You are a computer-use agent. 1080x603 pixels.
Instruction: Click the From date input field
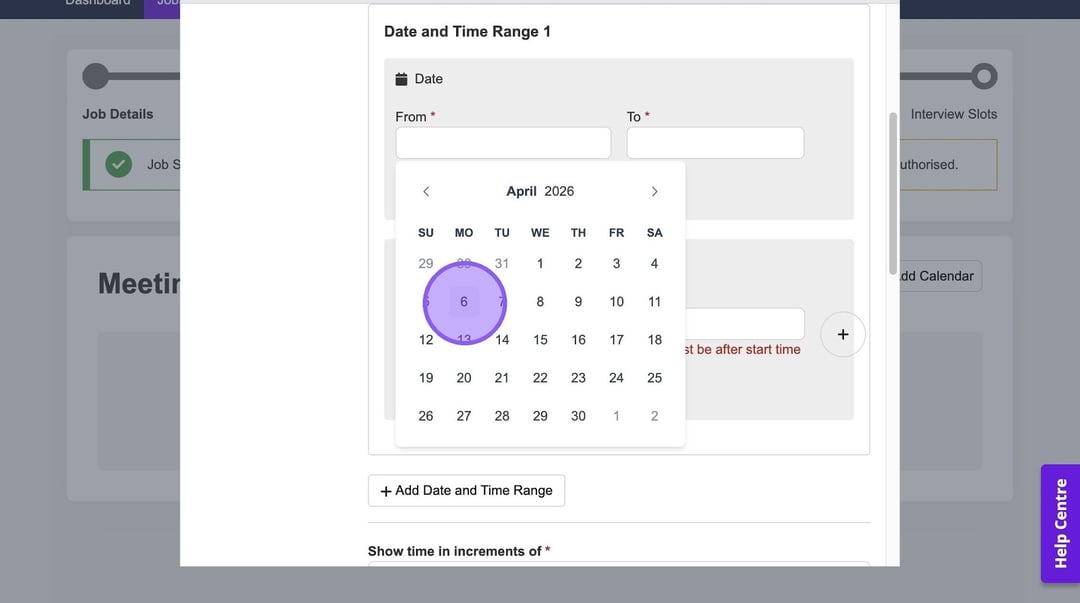pos(503,143)
